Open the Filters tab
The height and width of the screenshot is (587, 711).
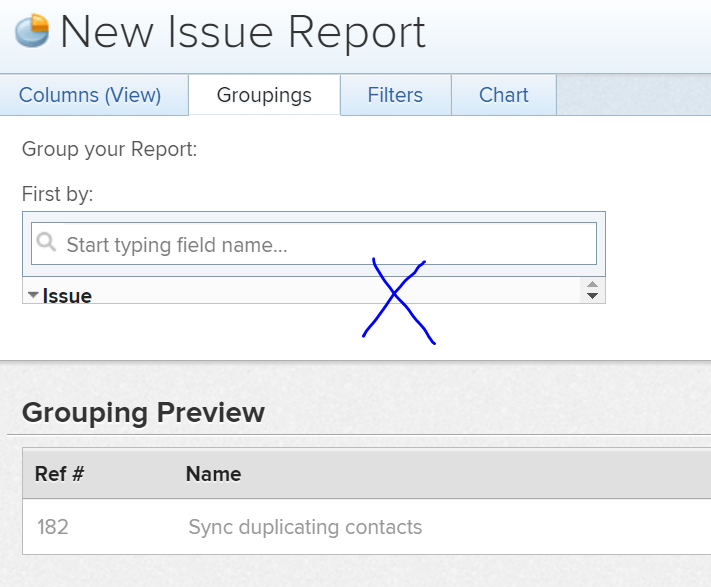395,96
